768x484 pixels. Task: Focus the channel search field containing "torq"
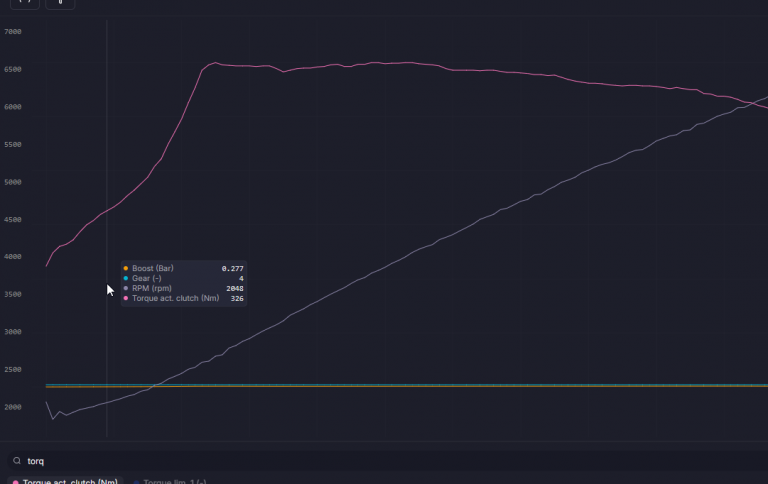tap(388, 461)
